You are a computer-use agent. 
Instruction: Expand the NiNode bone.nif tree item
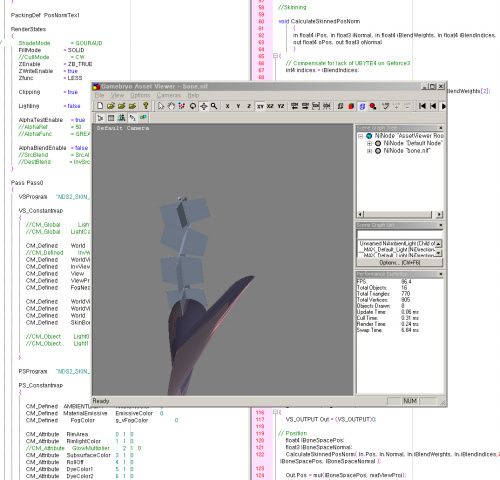(369, 151)
